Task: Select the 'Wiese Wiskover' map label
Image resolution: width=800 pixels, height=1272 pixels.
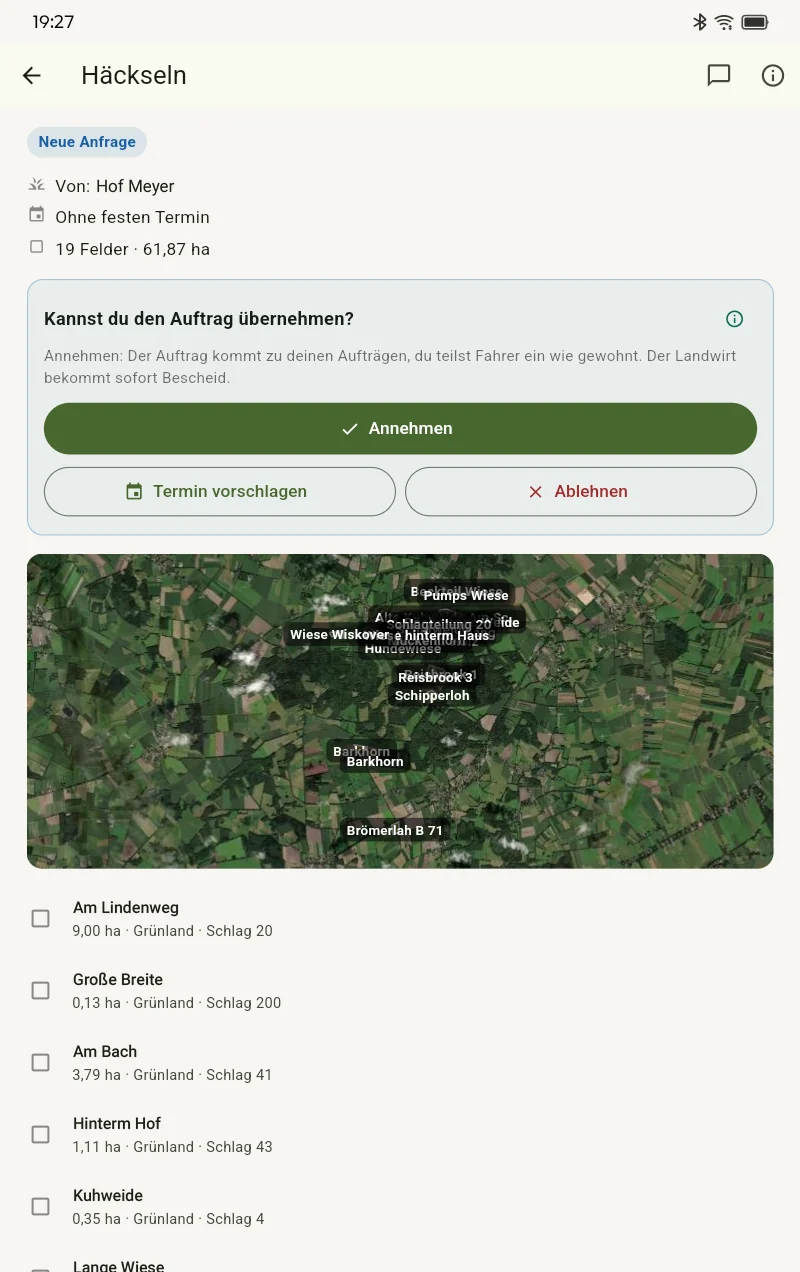Action: (339, 634)
